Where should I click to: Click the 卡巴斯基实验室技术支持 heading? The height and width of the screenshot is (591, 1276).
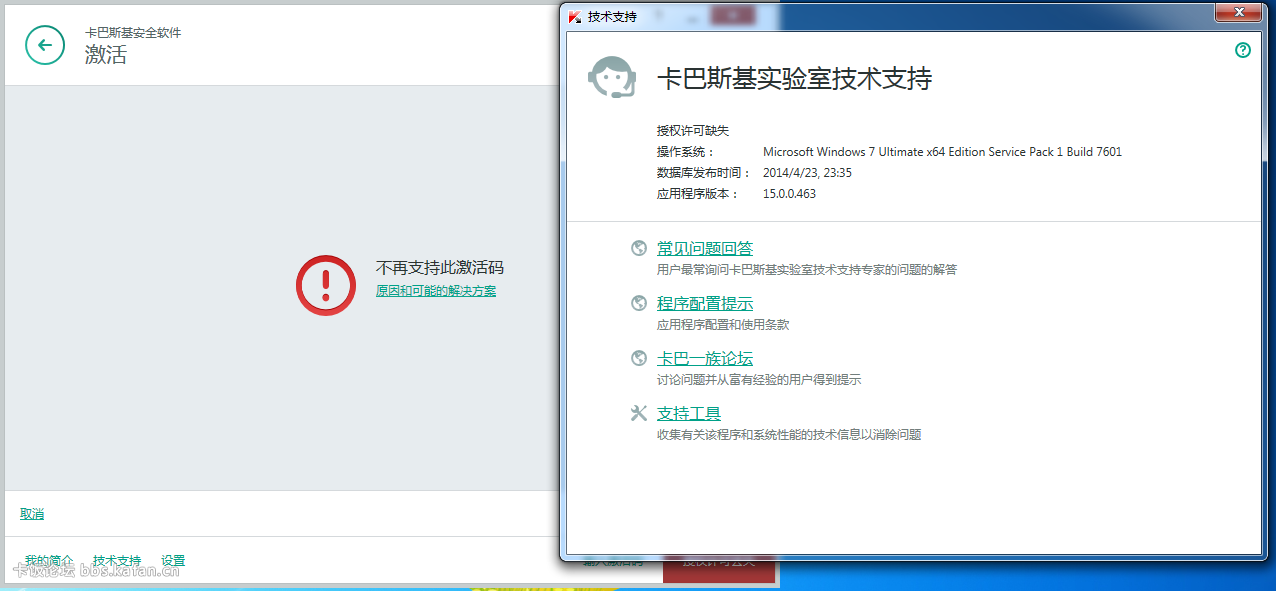point(794,79)
